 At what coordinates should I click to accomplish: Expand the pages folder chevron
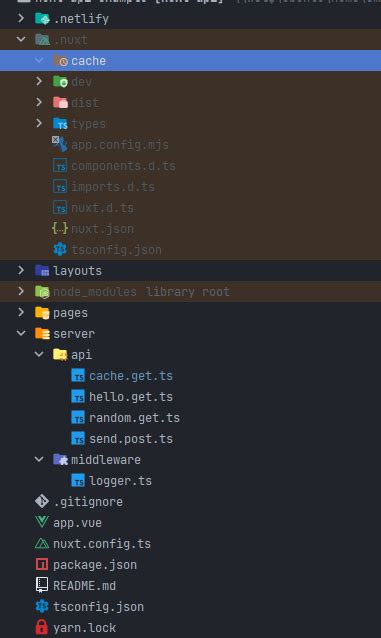(x=21, y=312)
